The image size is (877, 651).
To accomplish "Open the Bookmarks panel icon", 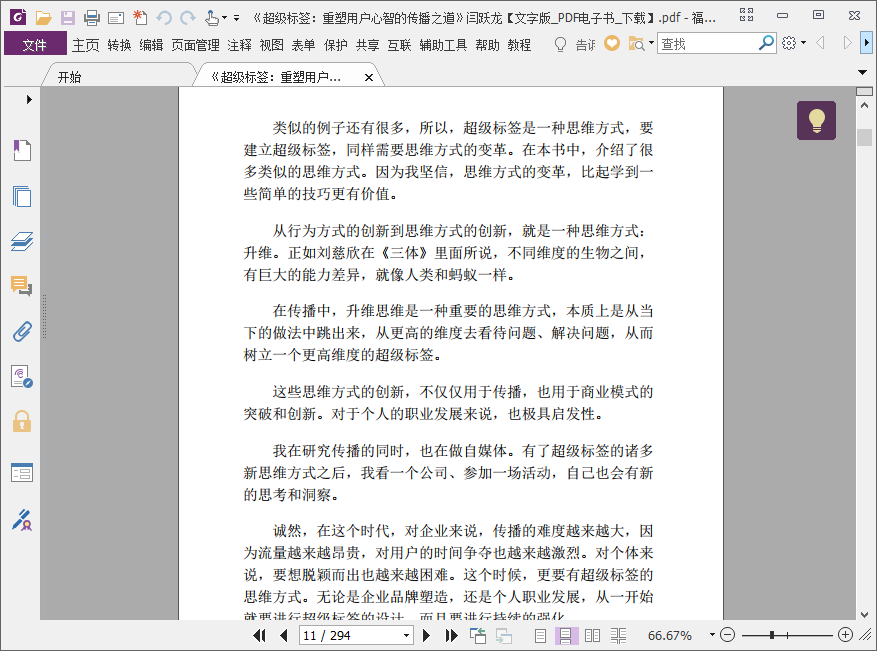I will [x=22, y=150].
